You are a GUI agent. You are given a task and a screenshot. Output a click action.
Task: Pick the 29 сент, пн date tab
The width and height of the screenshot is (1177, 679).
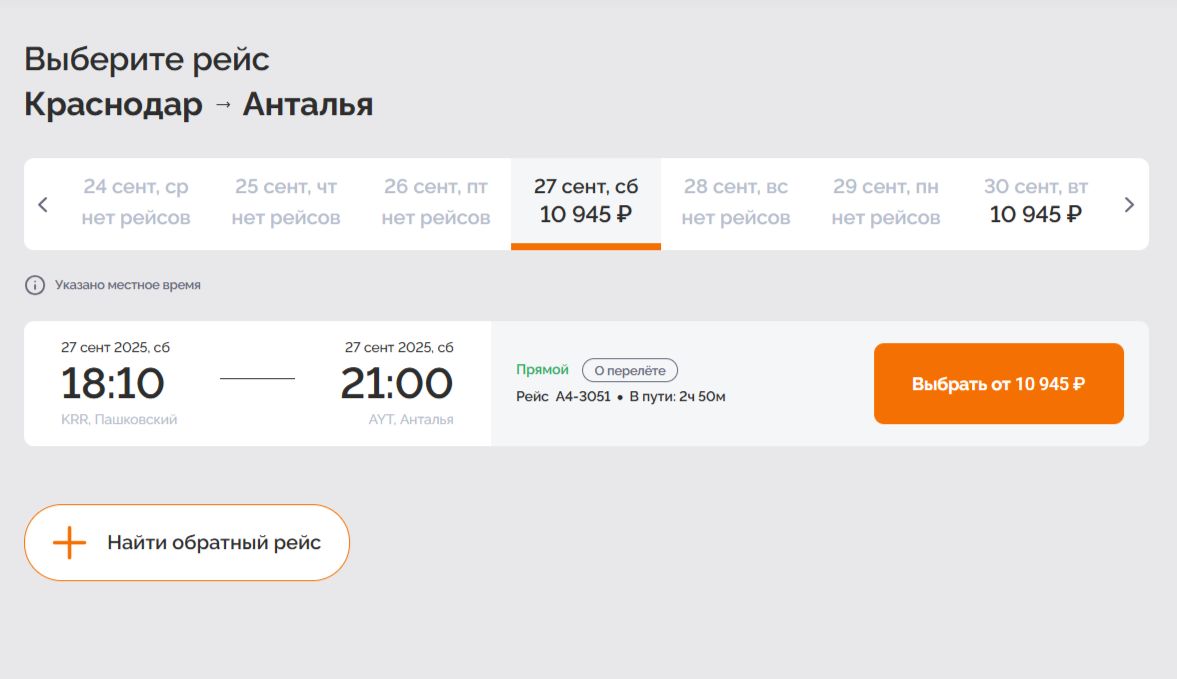click(x=886, y=203)
